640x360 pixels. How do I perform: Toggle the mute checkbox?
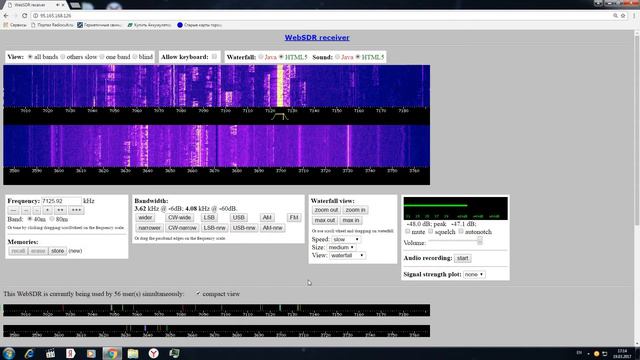[407, 231]
